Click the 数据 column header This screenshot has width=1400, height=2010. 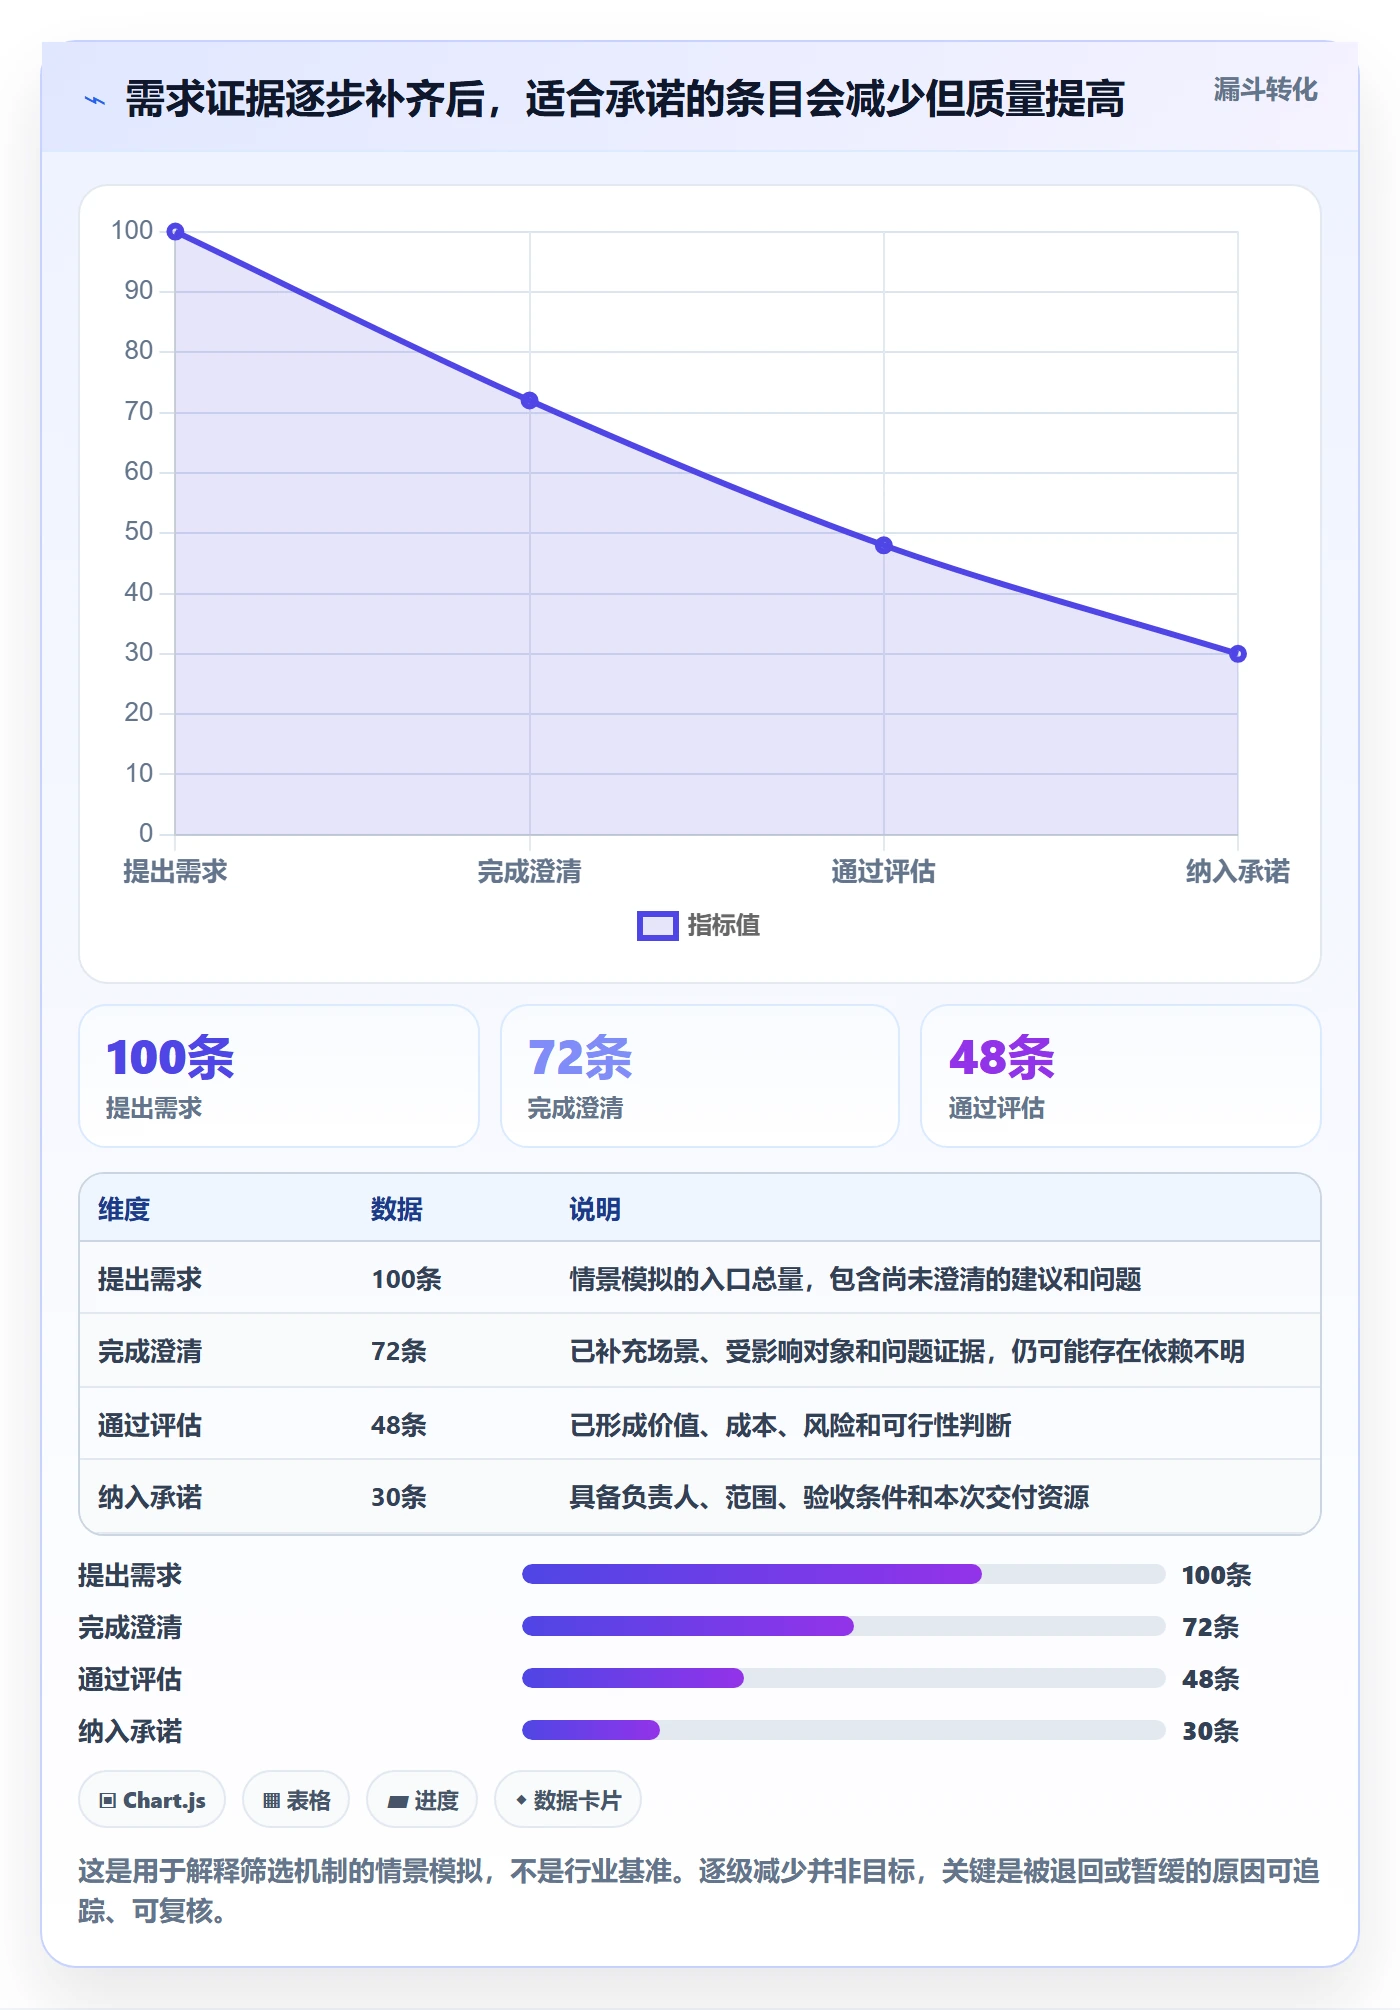click(x=397, y=1210)
